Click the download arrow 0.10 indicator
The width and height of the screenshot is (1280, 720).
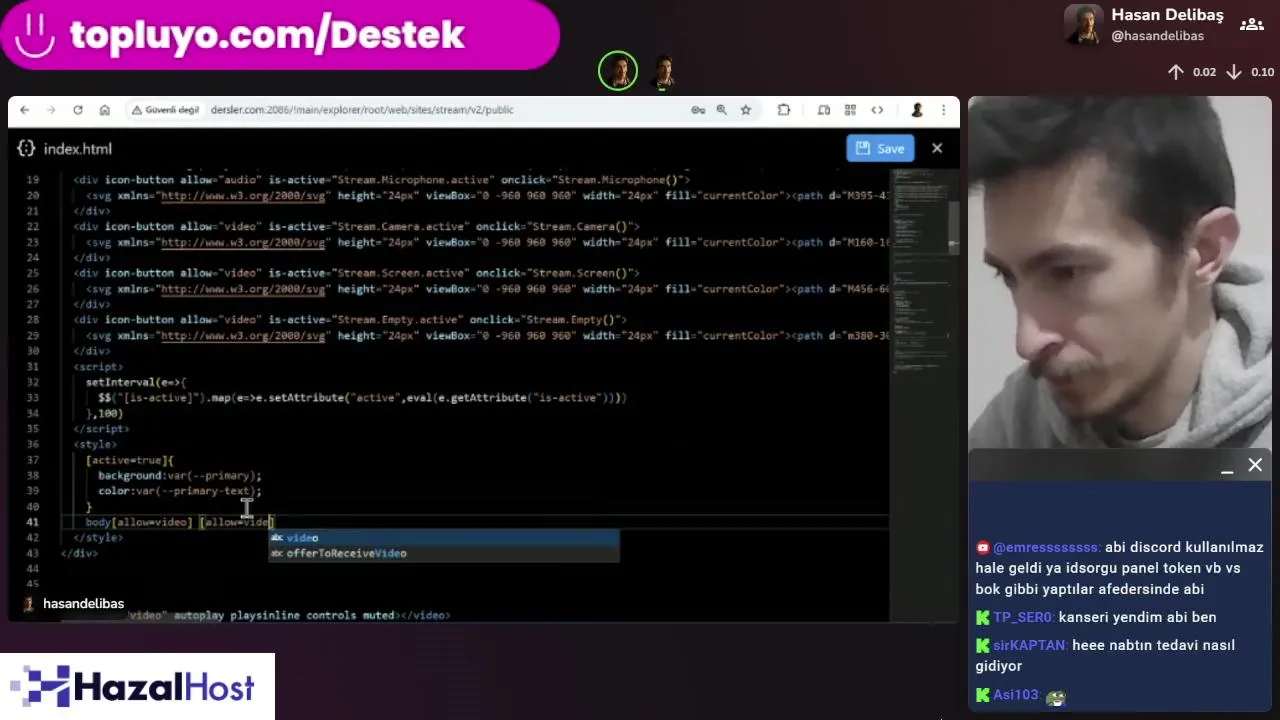1250,72
